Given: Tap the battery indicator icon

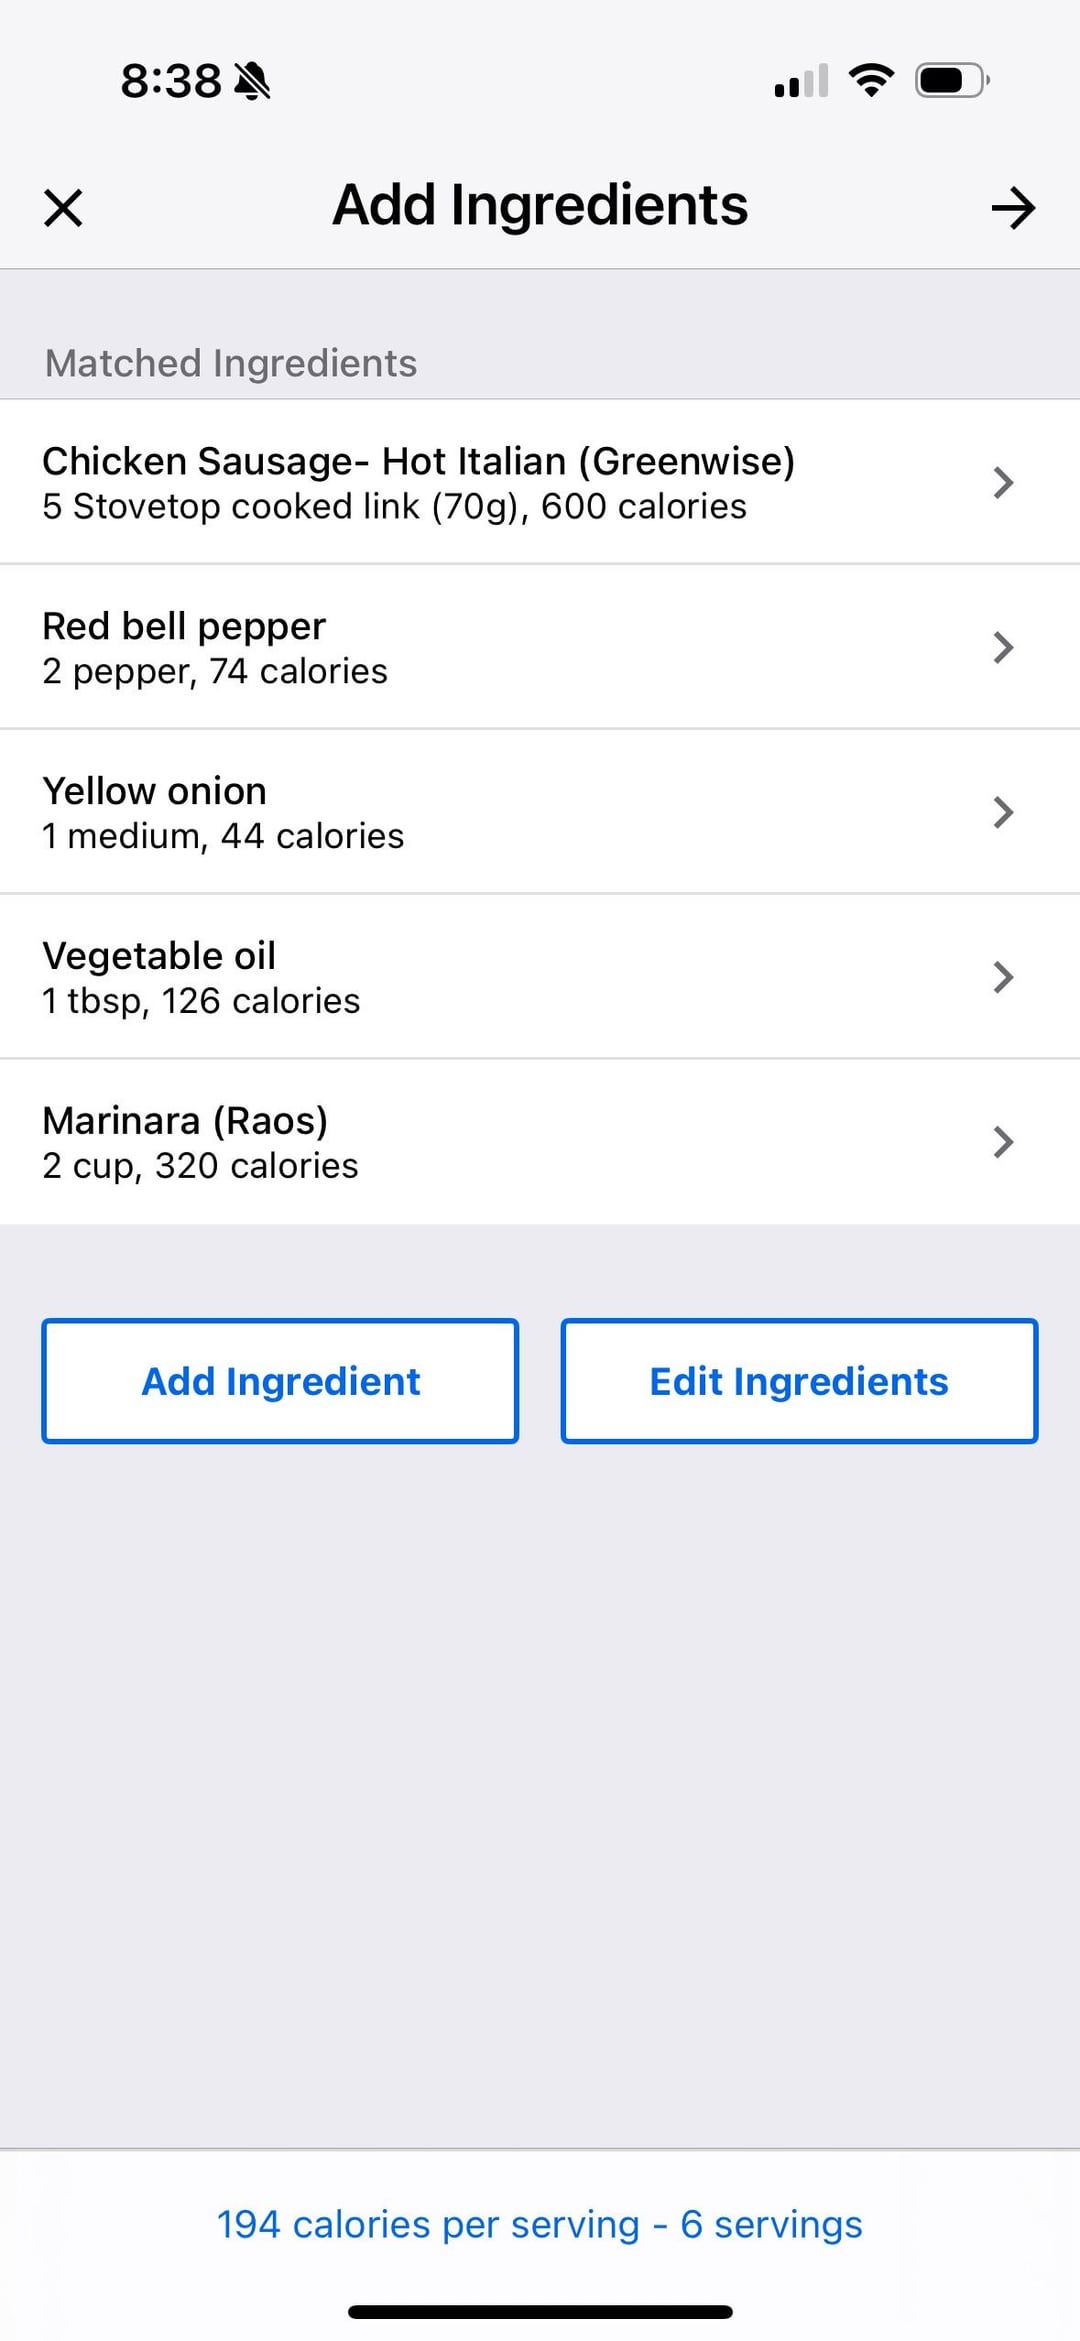Looking at the screenshot, I should tap(952, 80).
